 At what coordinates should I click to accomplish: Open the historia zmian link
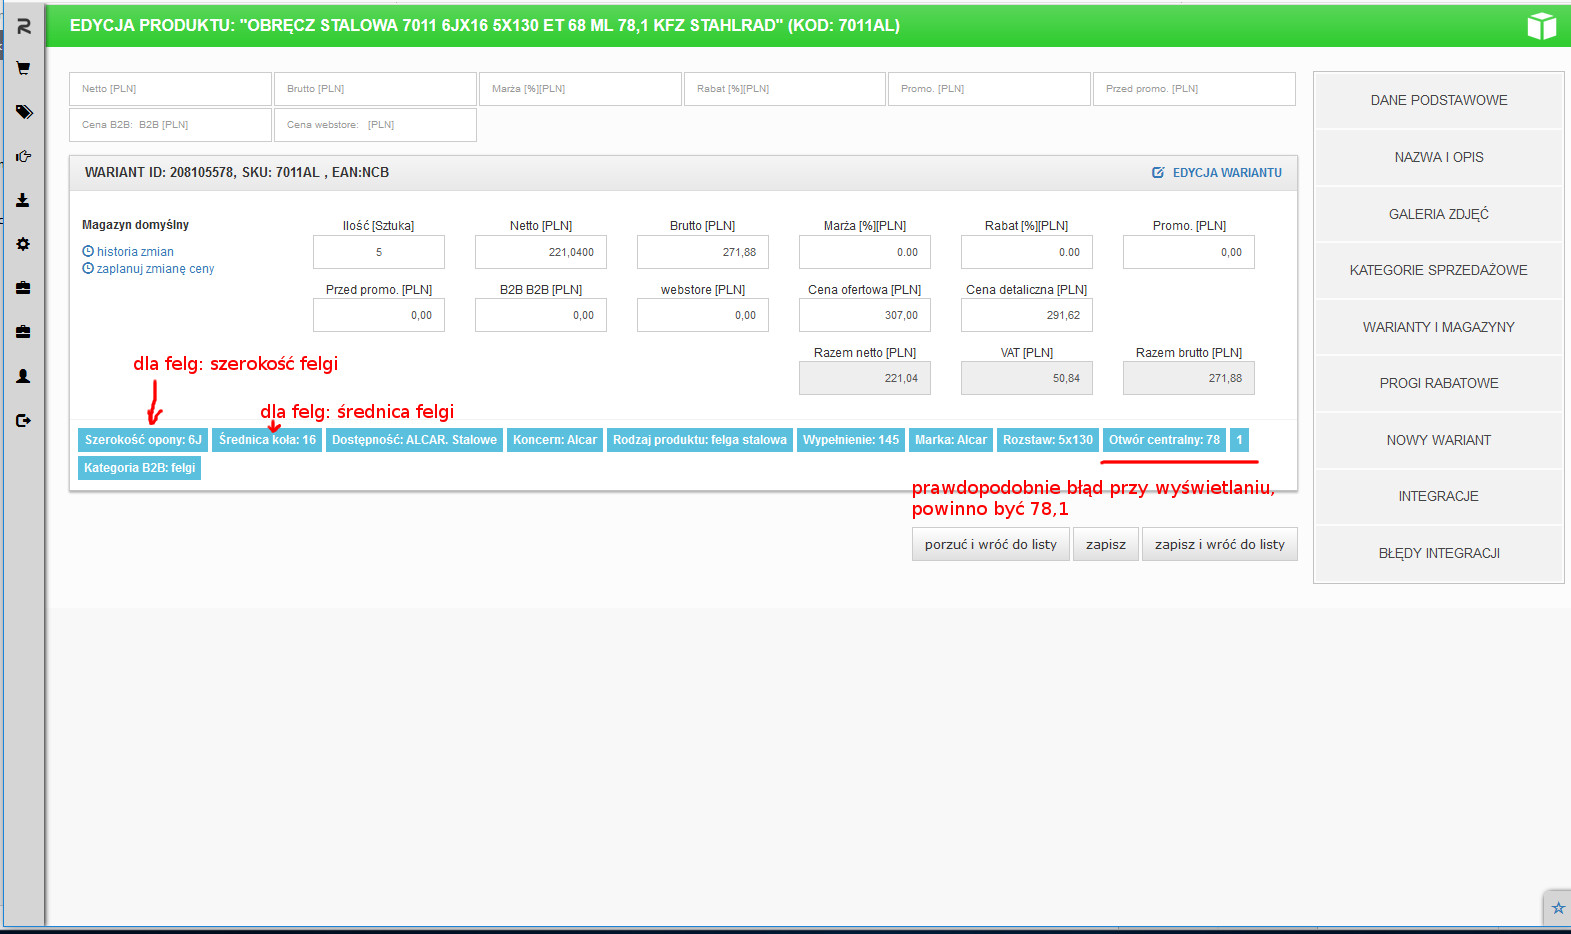point(135,252)
